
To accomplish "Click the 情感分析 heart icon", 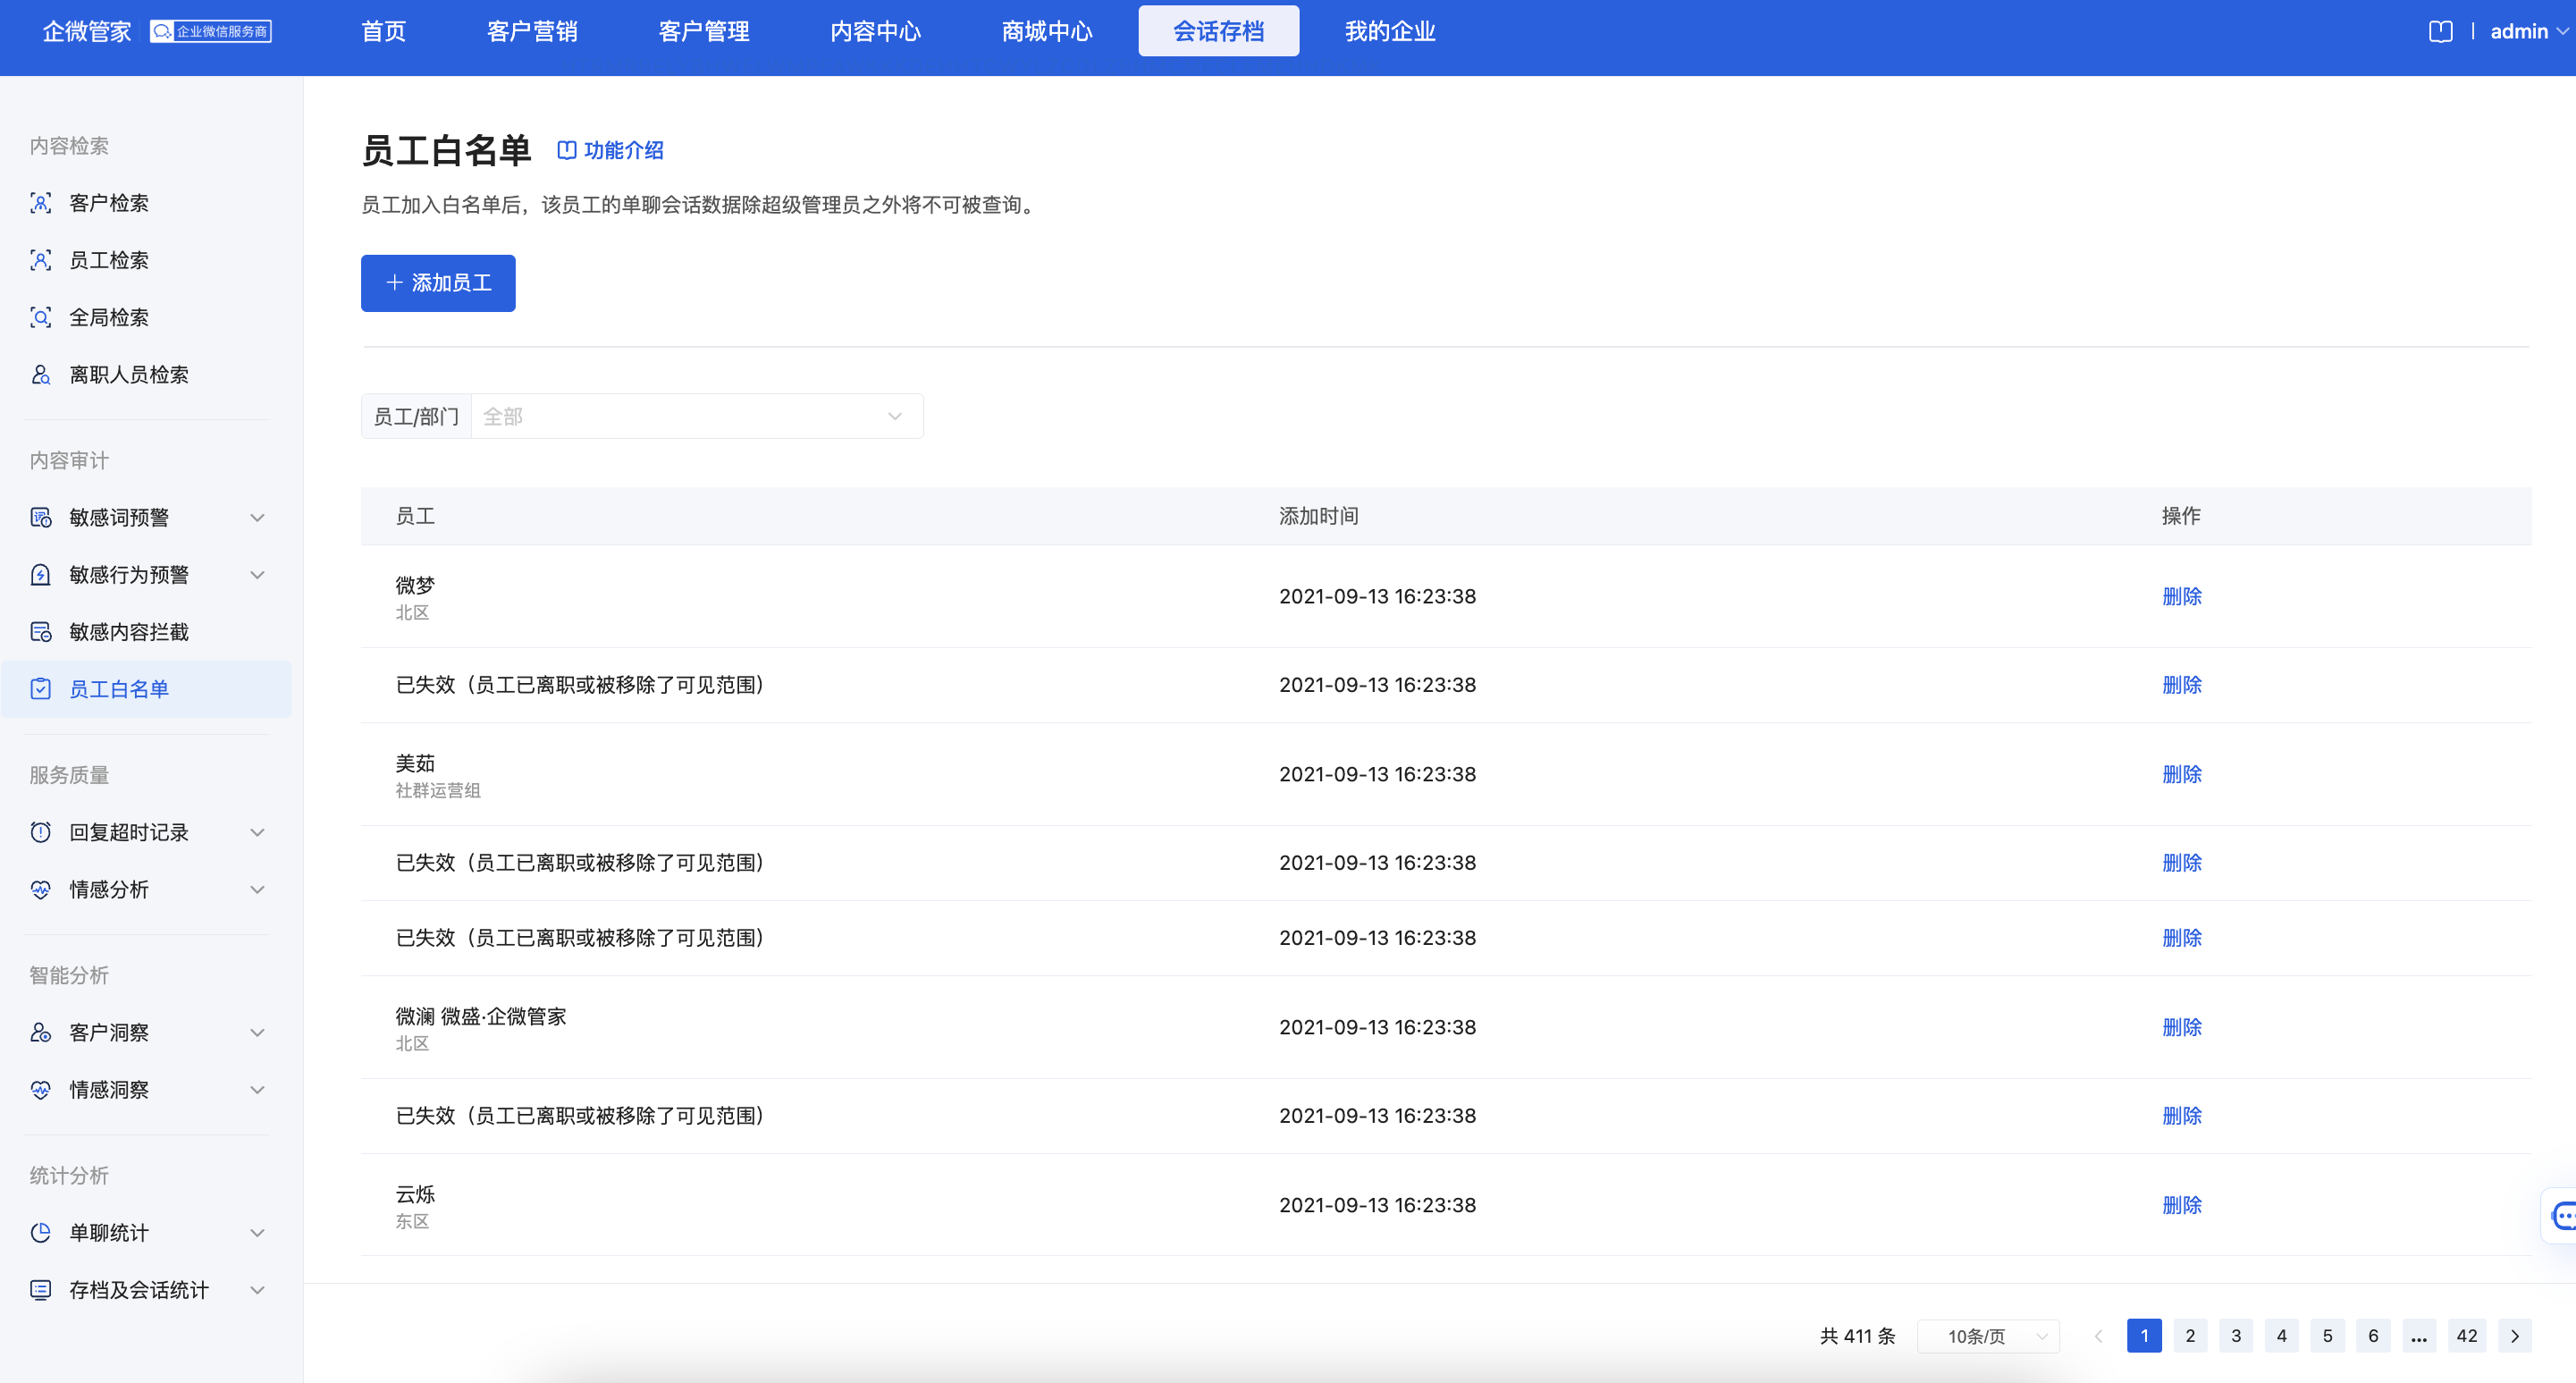I will click(x=41, y=889).
